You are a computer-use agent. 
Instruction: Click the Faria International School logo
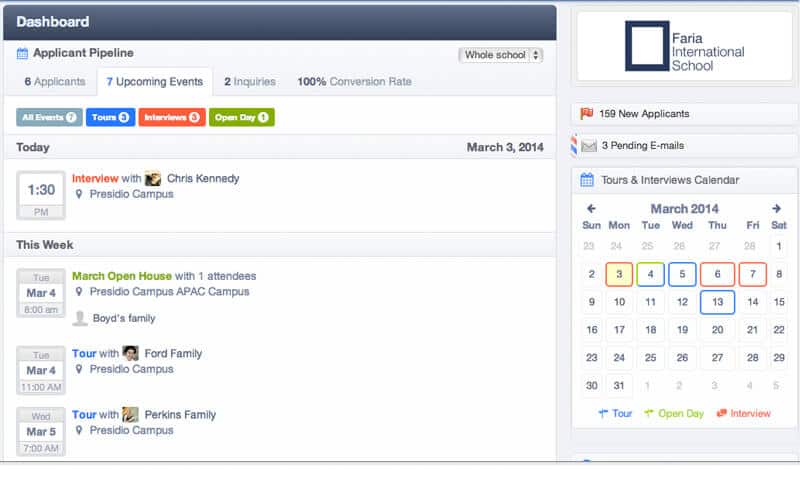pyautogui.click(x=684, y=46)
